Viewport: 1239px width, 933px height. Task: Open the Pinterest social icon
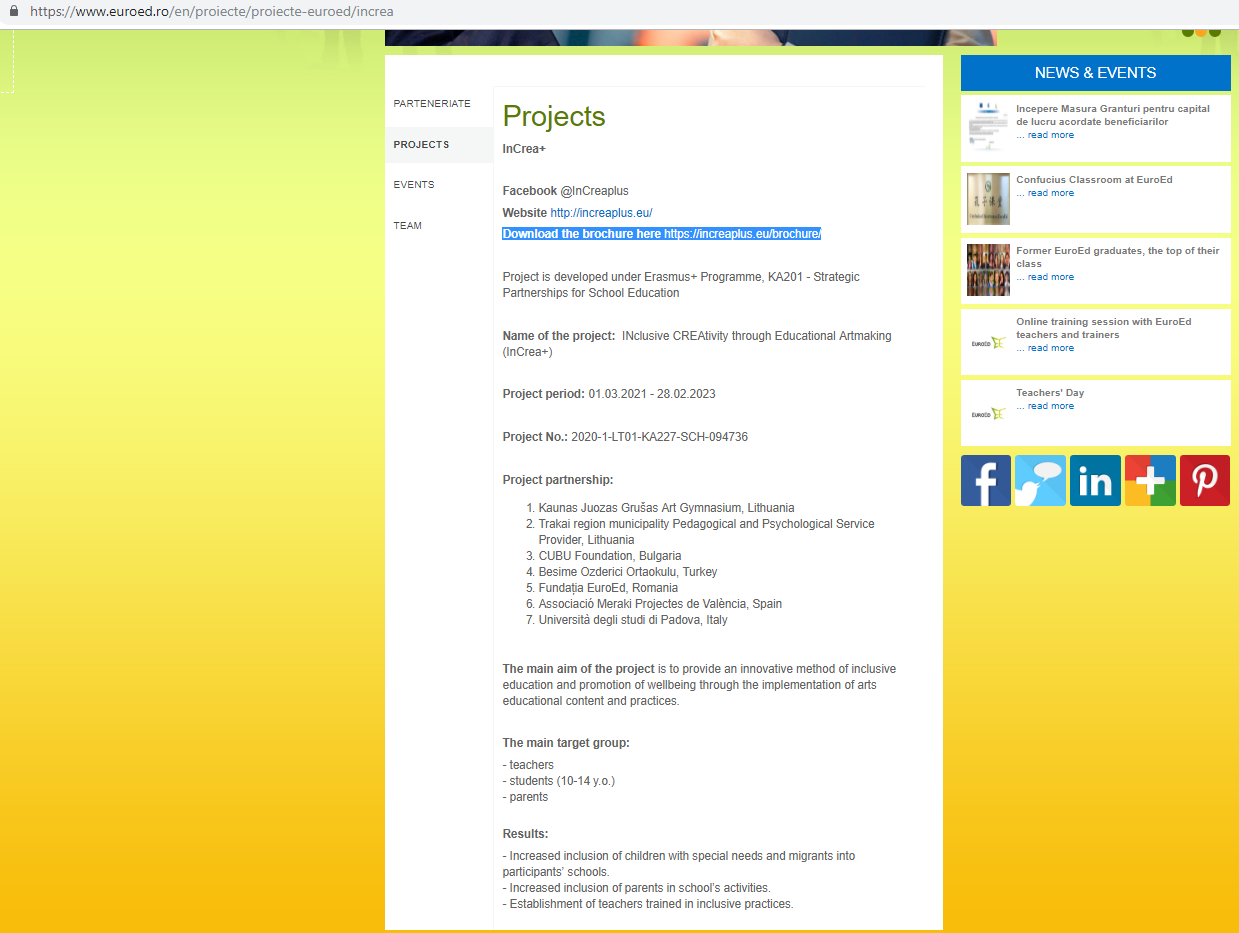coord(1205,480)
